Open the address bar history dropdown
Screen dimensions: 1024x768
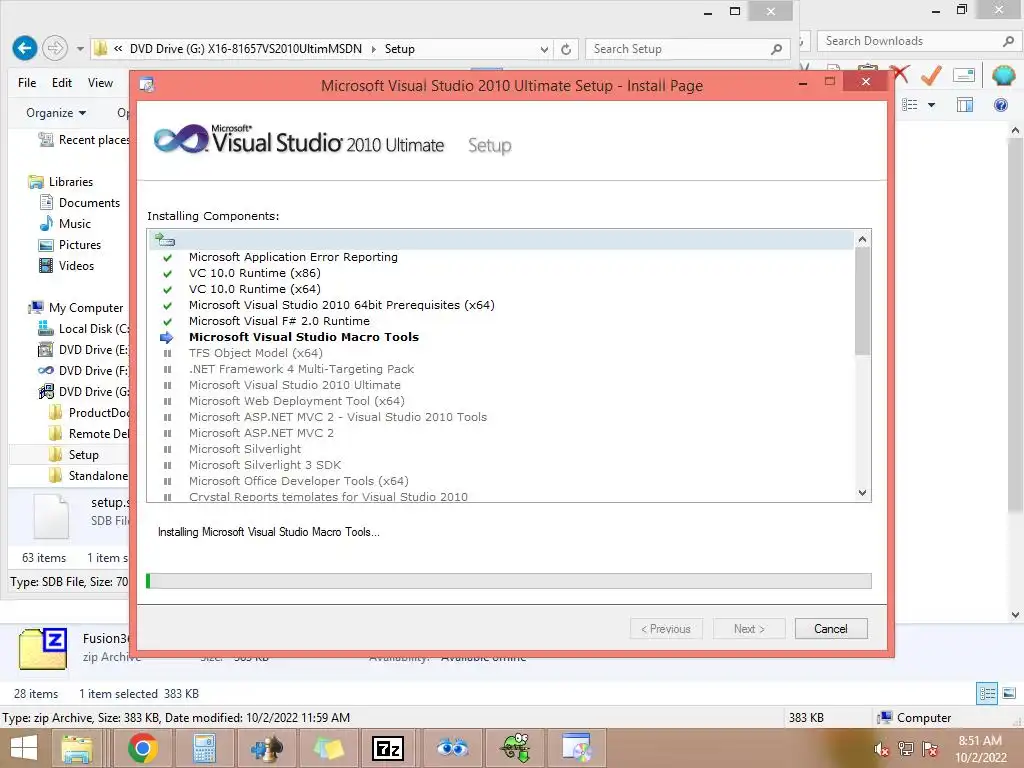tap(544, 49)
